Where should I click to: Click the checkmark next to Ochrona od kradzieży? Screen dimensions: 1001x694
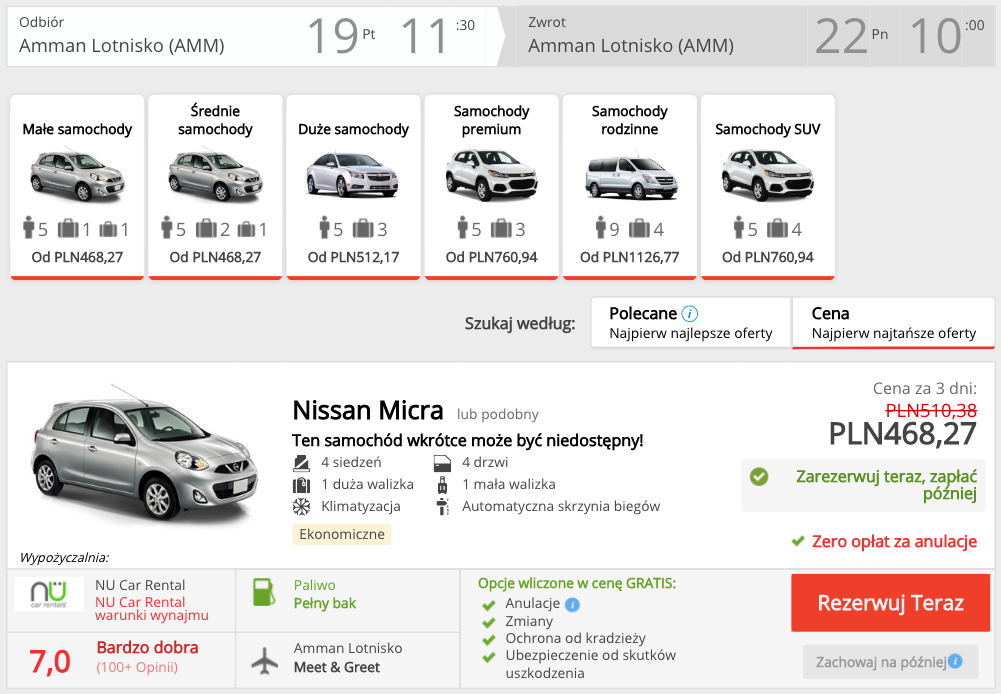tap(489, 639)
